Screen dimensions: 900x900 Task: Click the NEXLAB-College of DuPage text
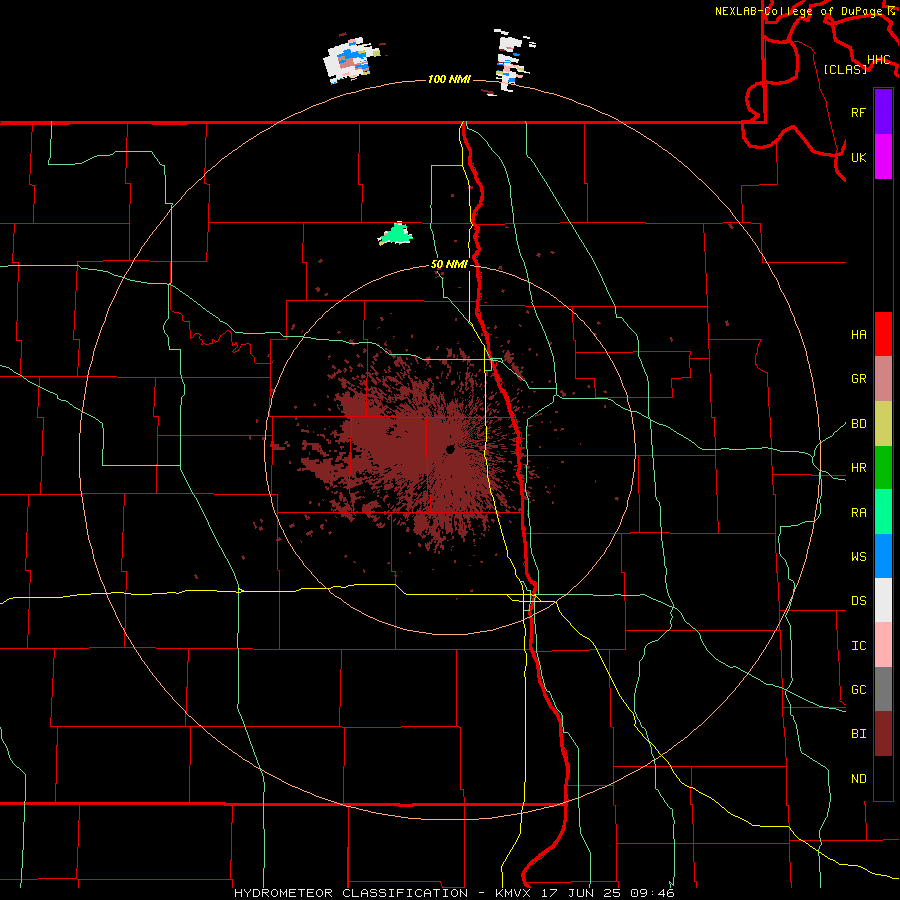(798, 11)
